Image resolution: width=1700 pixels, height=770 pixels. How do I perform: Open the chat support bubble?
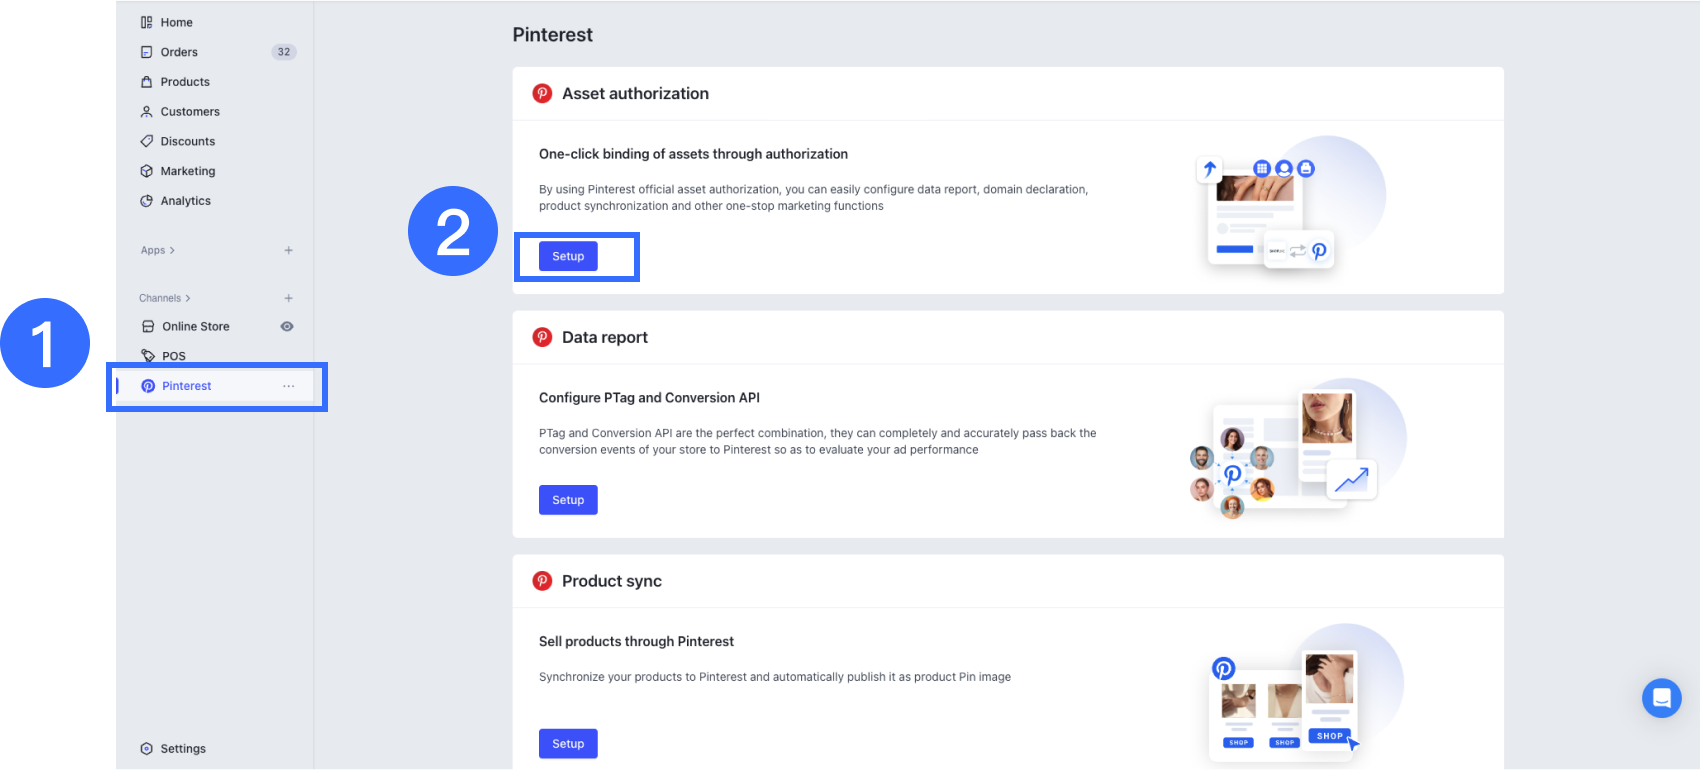1662,698
